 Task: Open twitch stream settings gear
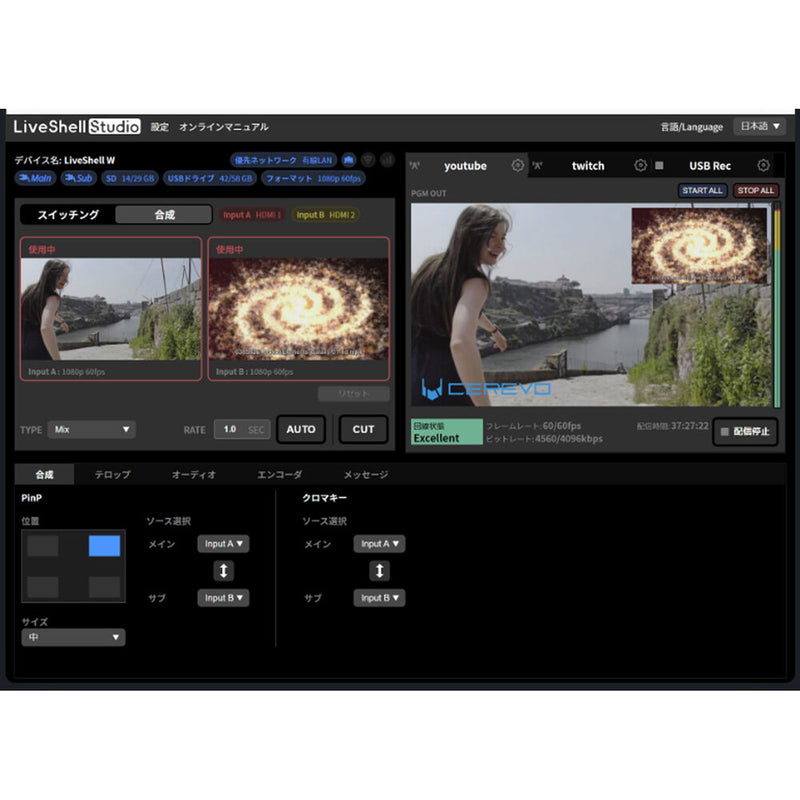[641, 166]
